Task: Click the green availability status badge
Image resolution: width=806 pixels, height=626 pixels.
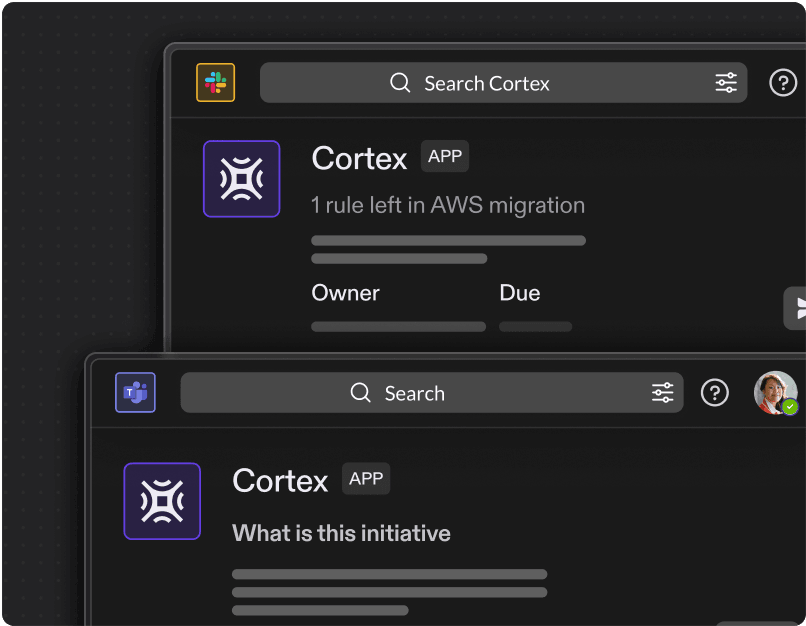Action: tap(790, 407)
